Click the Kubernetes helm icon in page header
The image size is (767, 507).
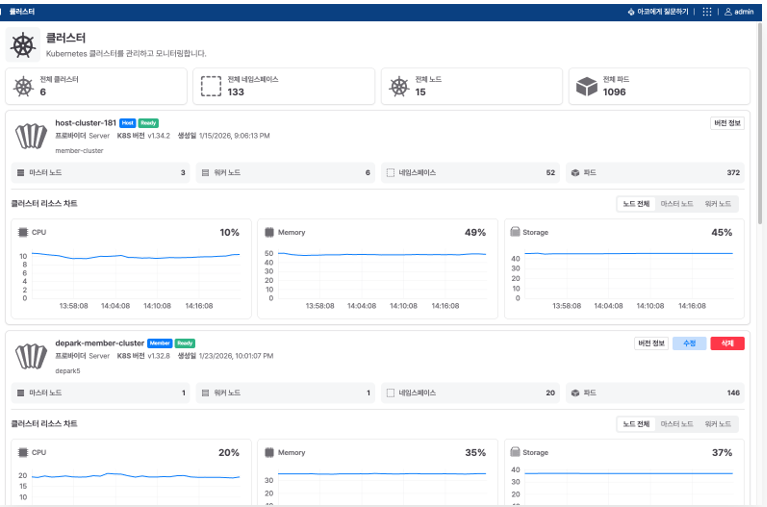pos(23,45)
